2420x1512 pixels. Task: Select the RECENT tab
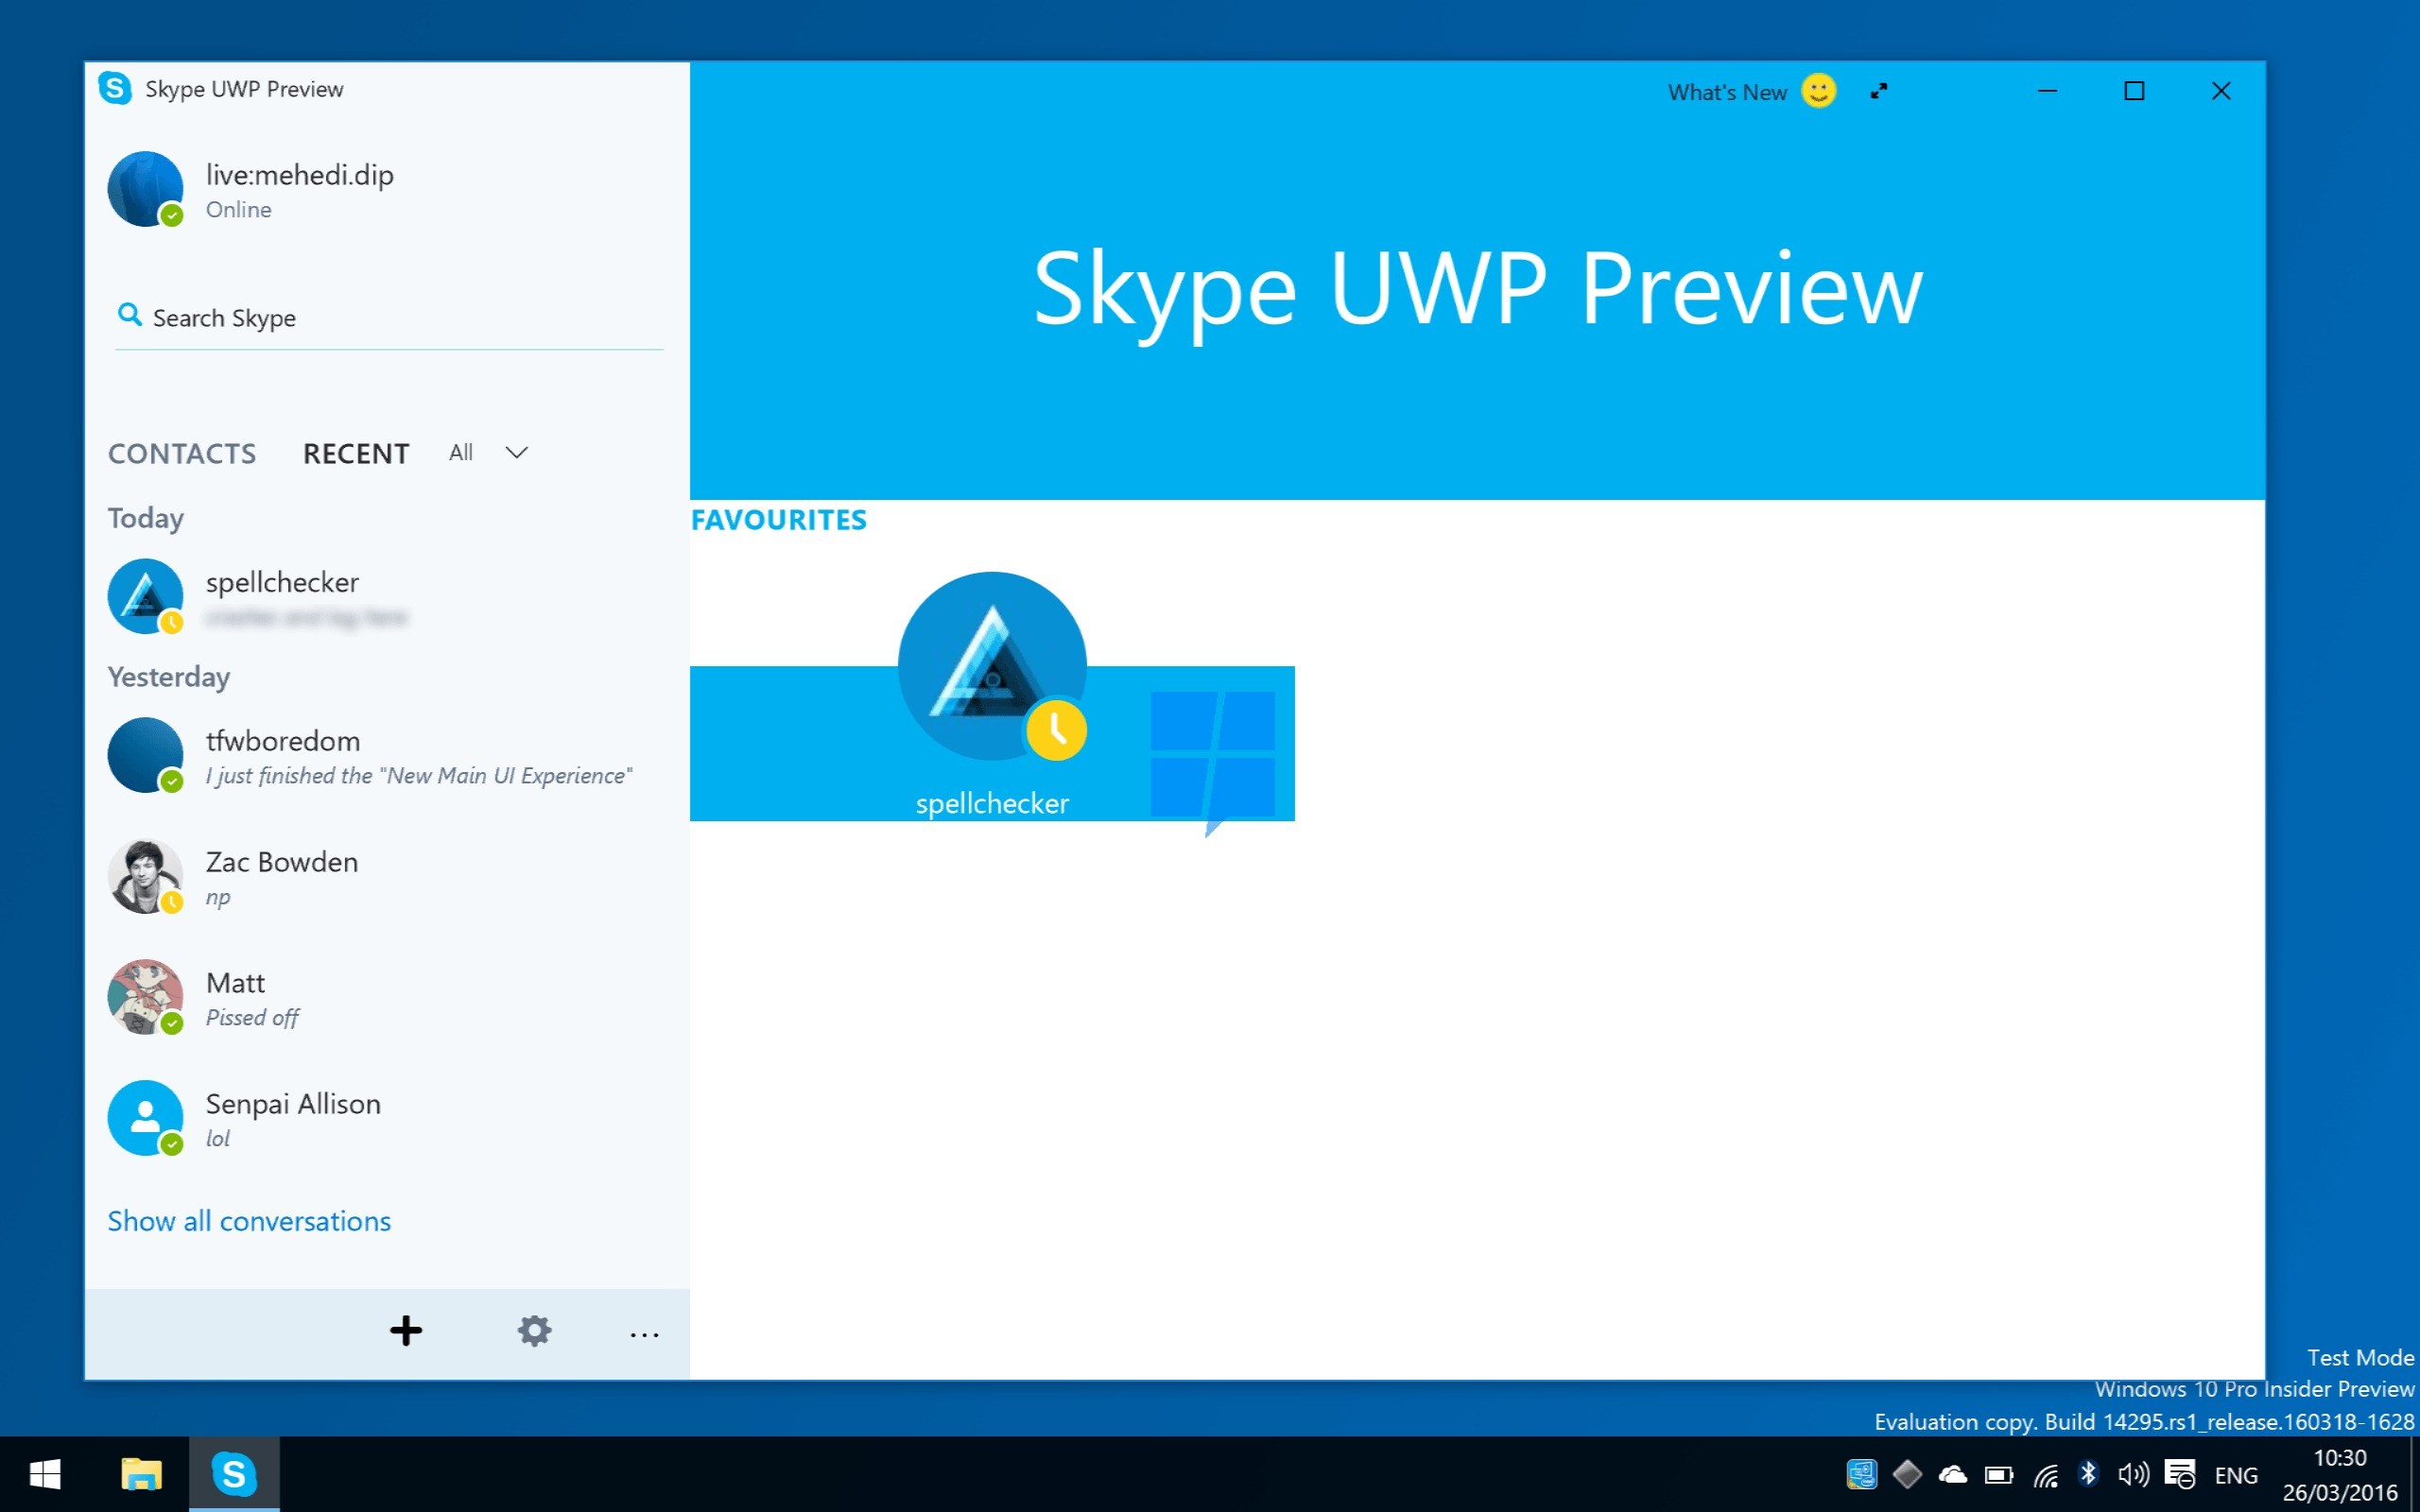click(356, 454)
